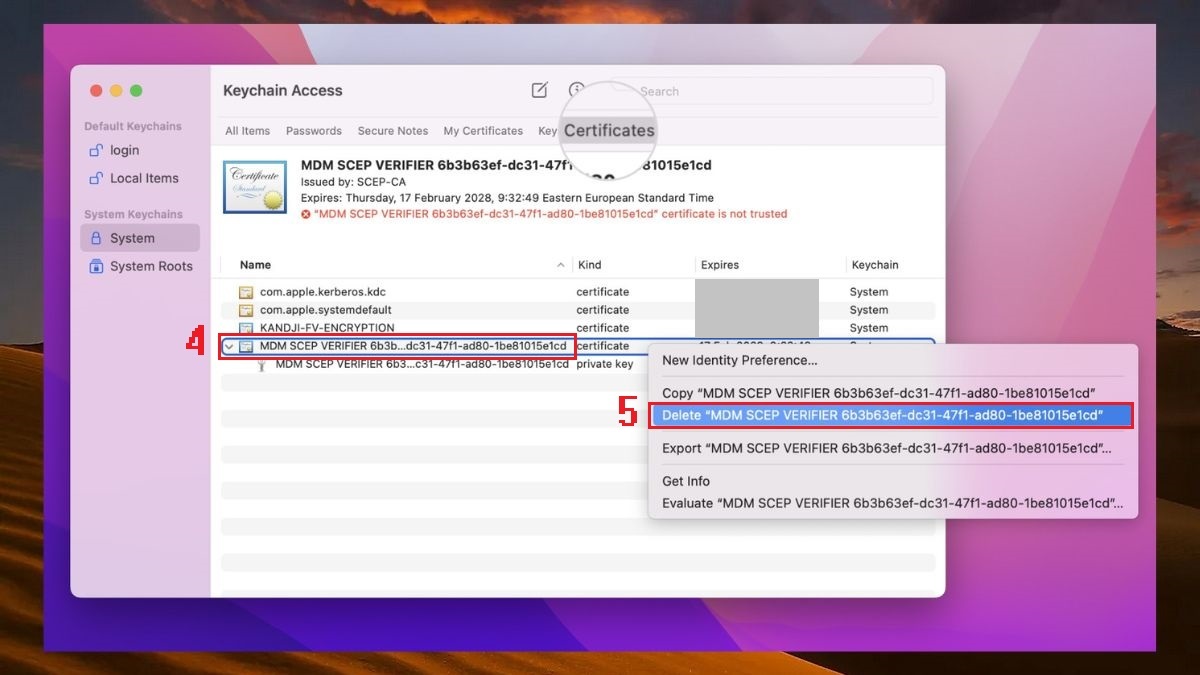Click the certificate expiry date line in header
The height and width of the screenshot is (675, 1200).
507,198
